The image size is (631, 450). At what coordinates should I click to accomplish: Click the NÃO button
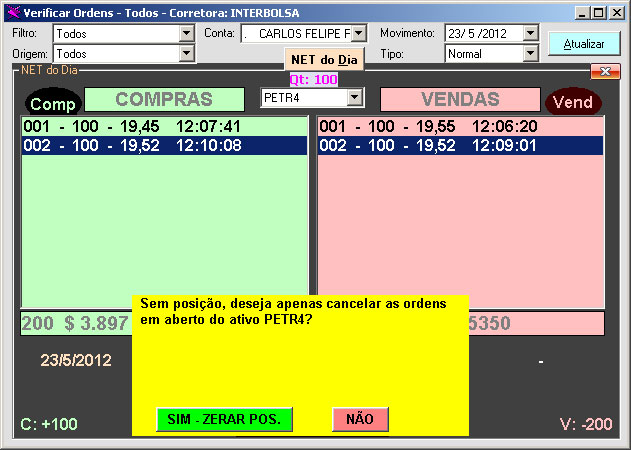pos(360,419)
